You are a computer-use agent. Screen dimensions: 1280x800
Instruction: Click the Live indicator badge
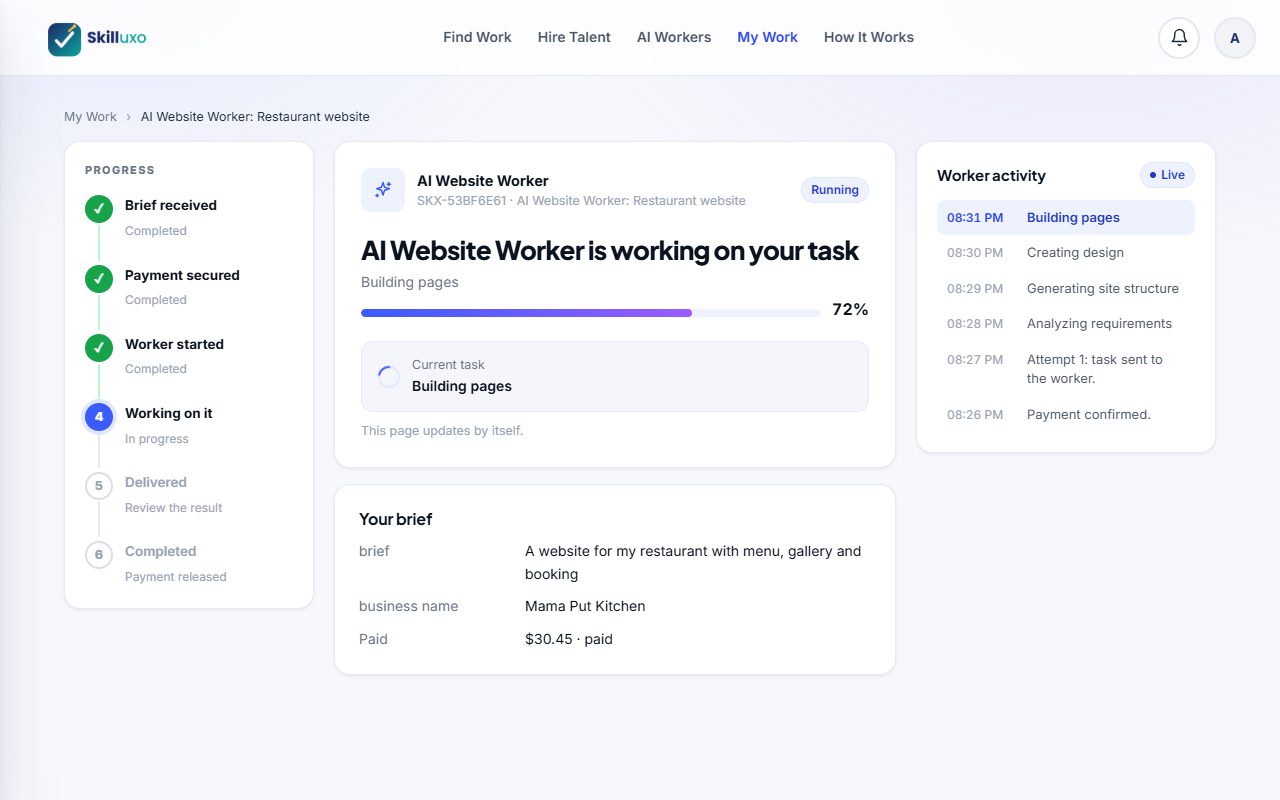pyautogui.click(x=1167, y=175)
